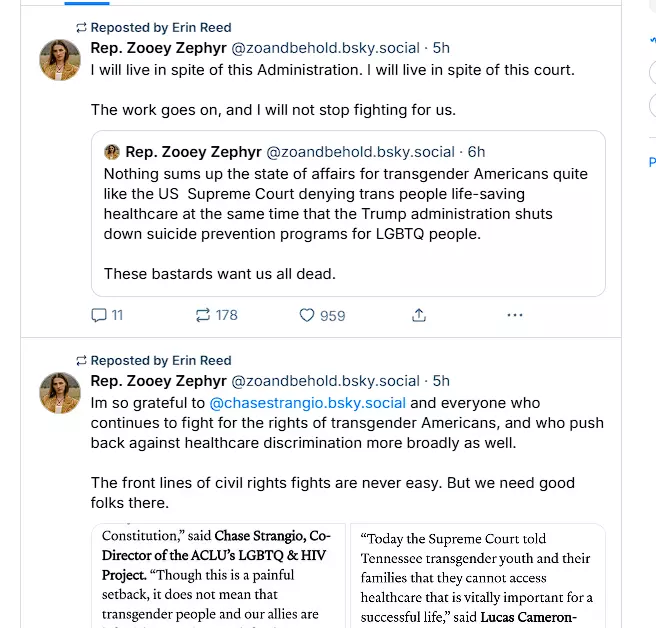Click author name inside the quoted post

click(193, 152)
